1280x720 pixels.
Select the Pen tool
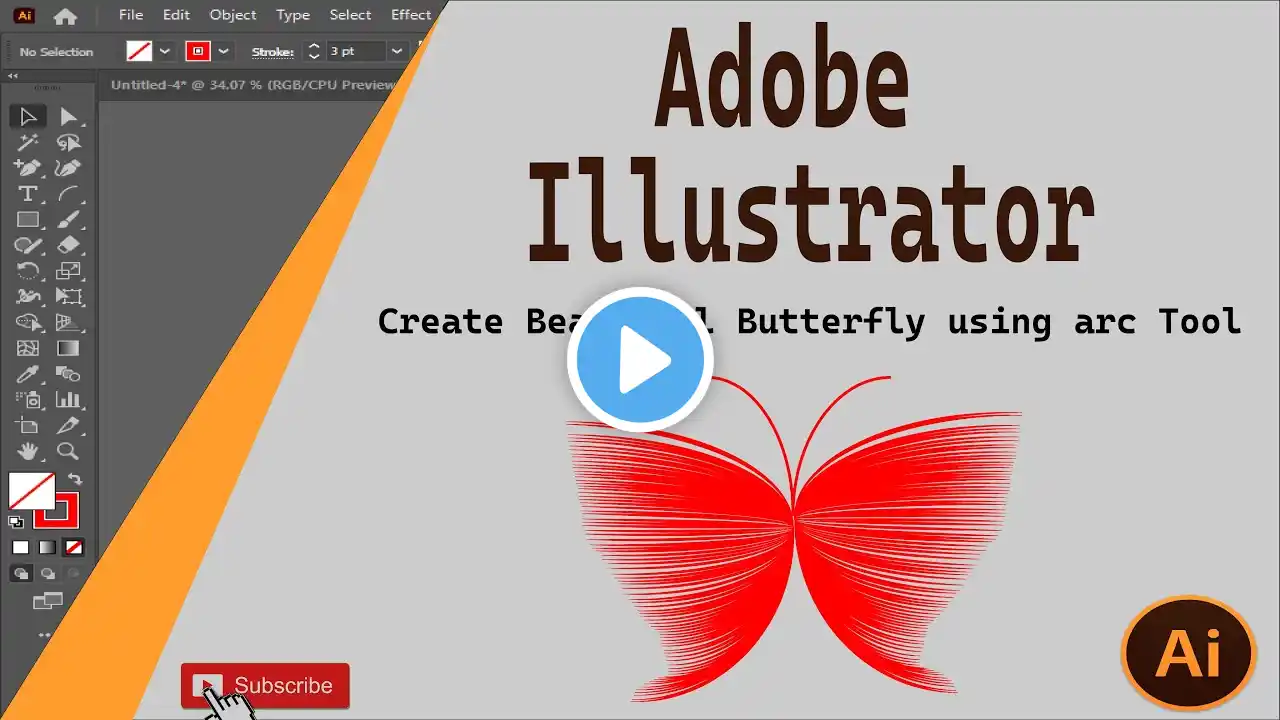tap(28, 168)
